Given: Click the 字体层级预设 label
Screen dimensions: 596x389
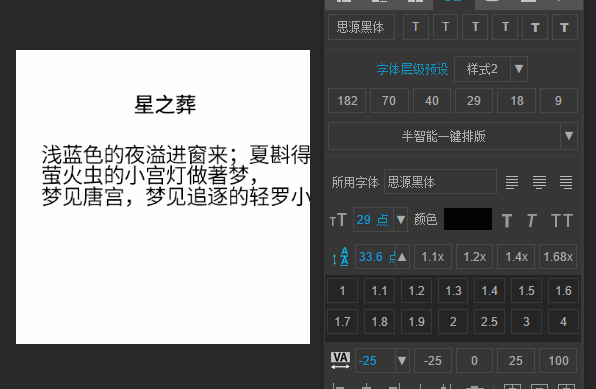Looking at the screenshot, I should [412, 70].
